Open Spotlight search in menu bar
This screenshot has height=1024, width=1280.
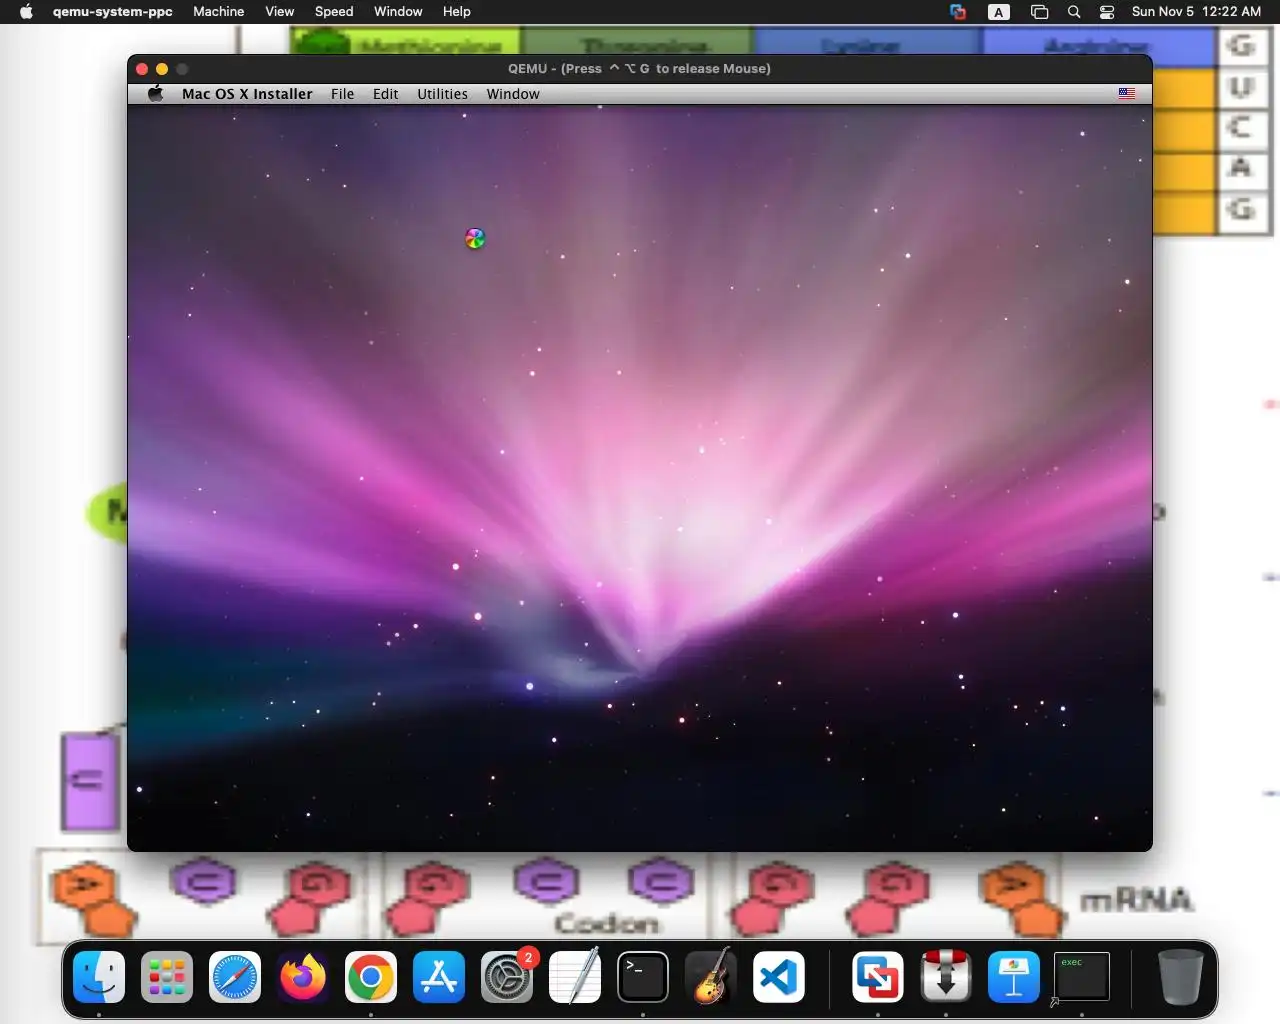(1074, 12)
